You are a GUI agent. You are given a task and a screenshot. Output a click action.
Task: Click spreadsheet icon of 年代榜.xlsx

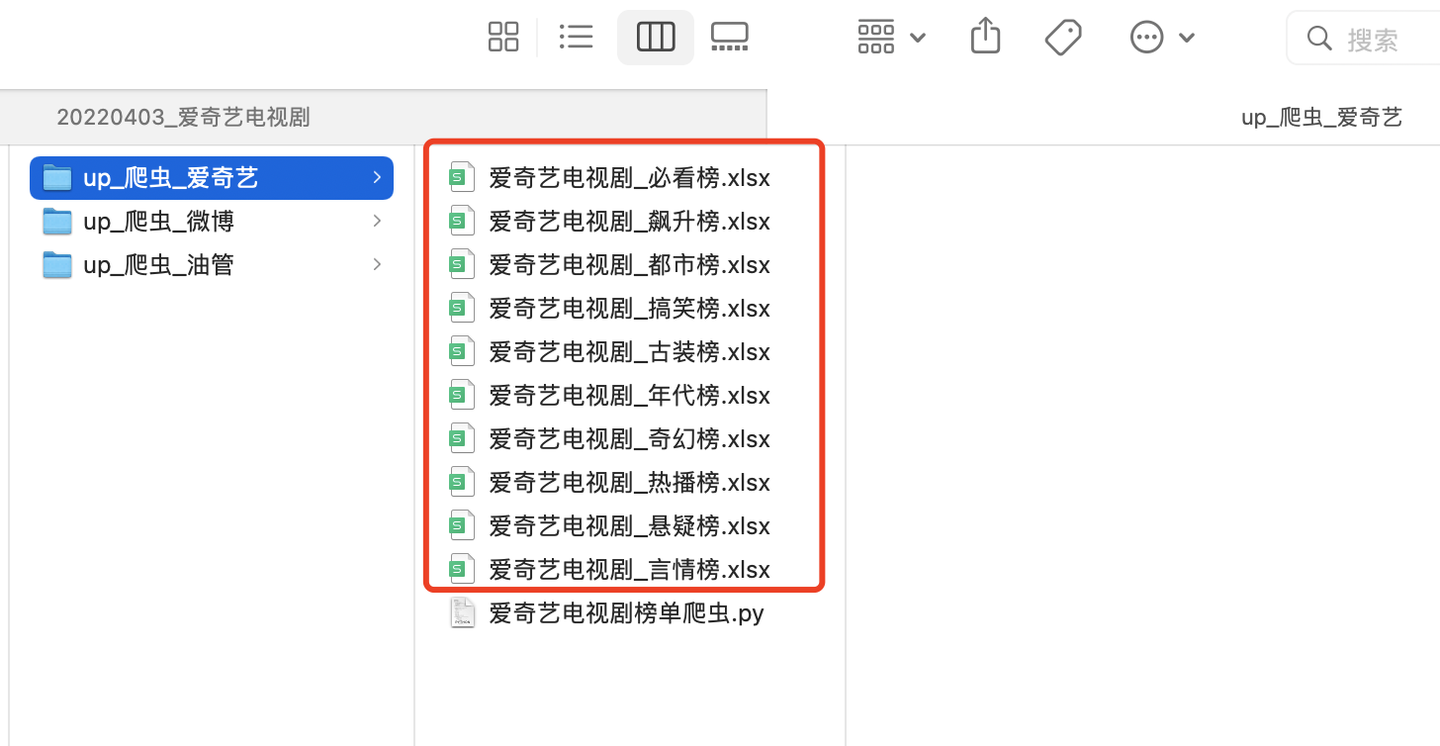461,394
